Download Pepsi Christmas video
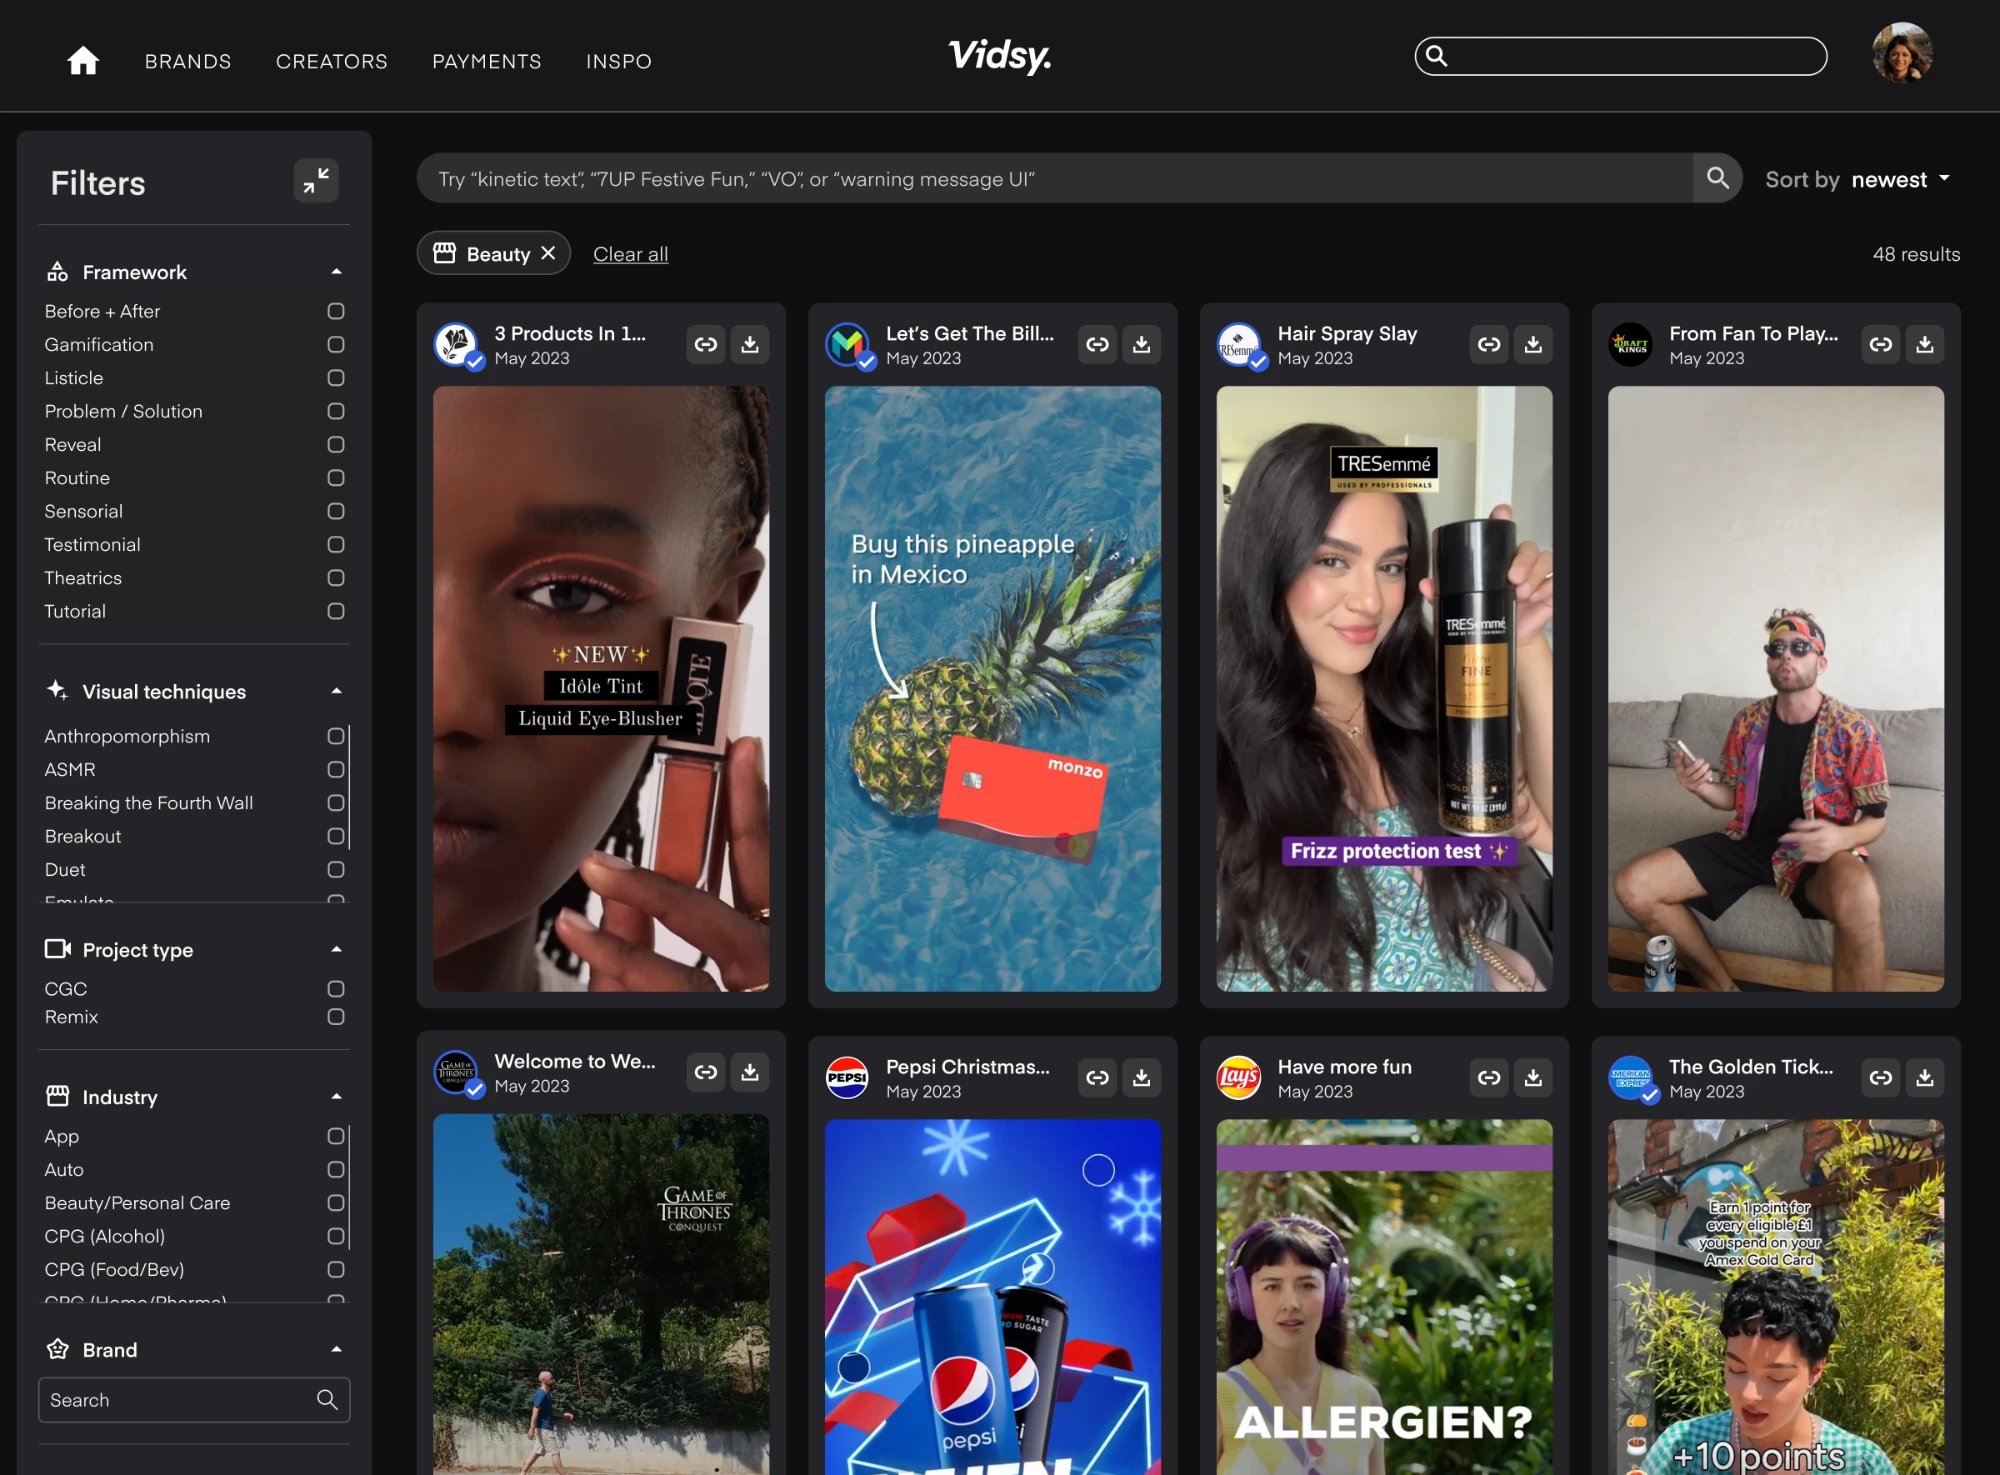The width and height of the screenshot is (2000, 1475). (x=1142, y=1078)
